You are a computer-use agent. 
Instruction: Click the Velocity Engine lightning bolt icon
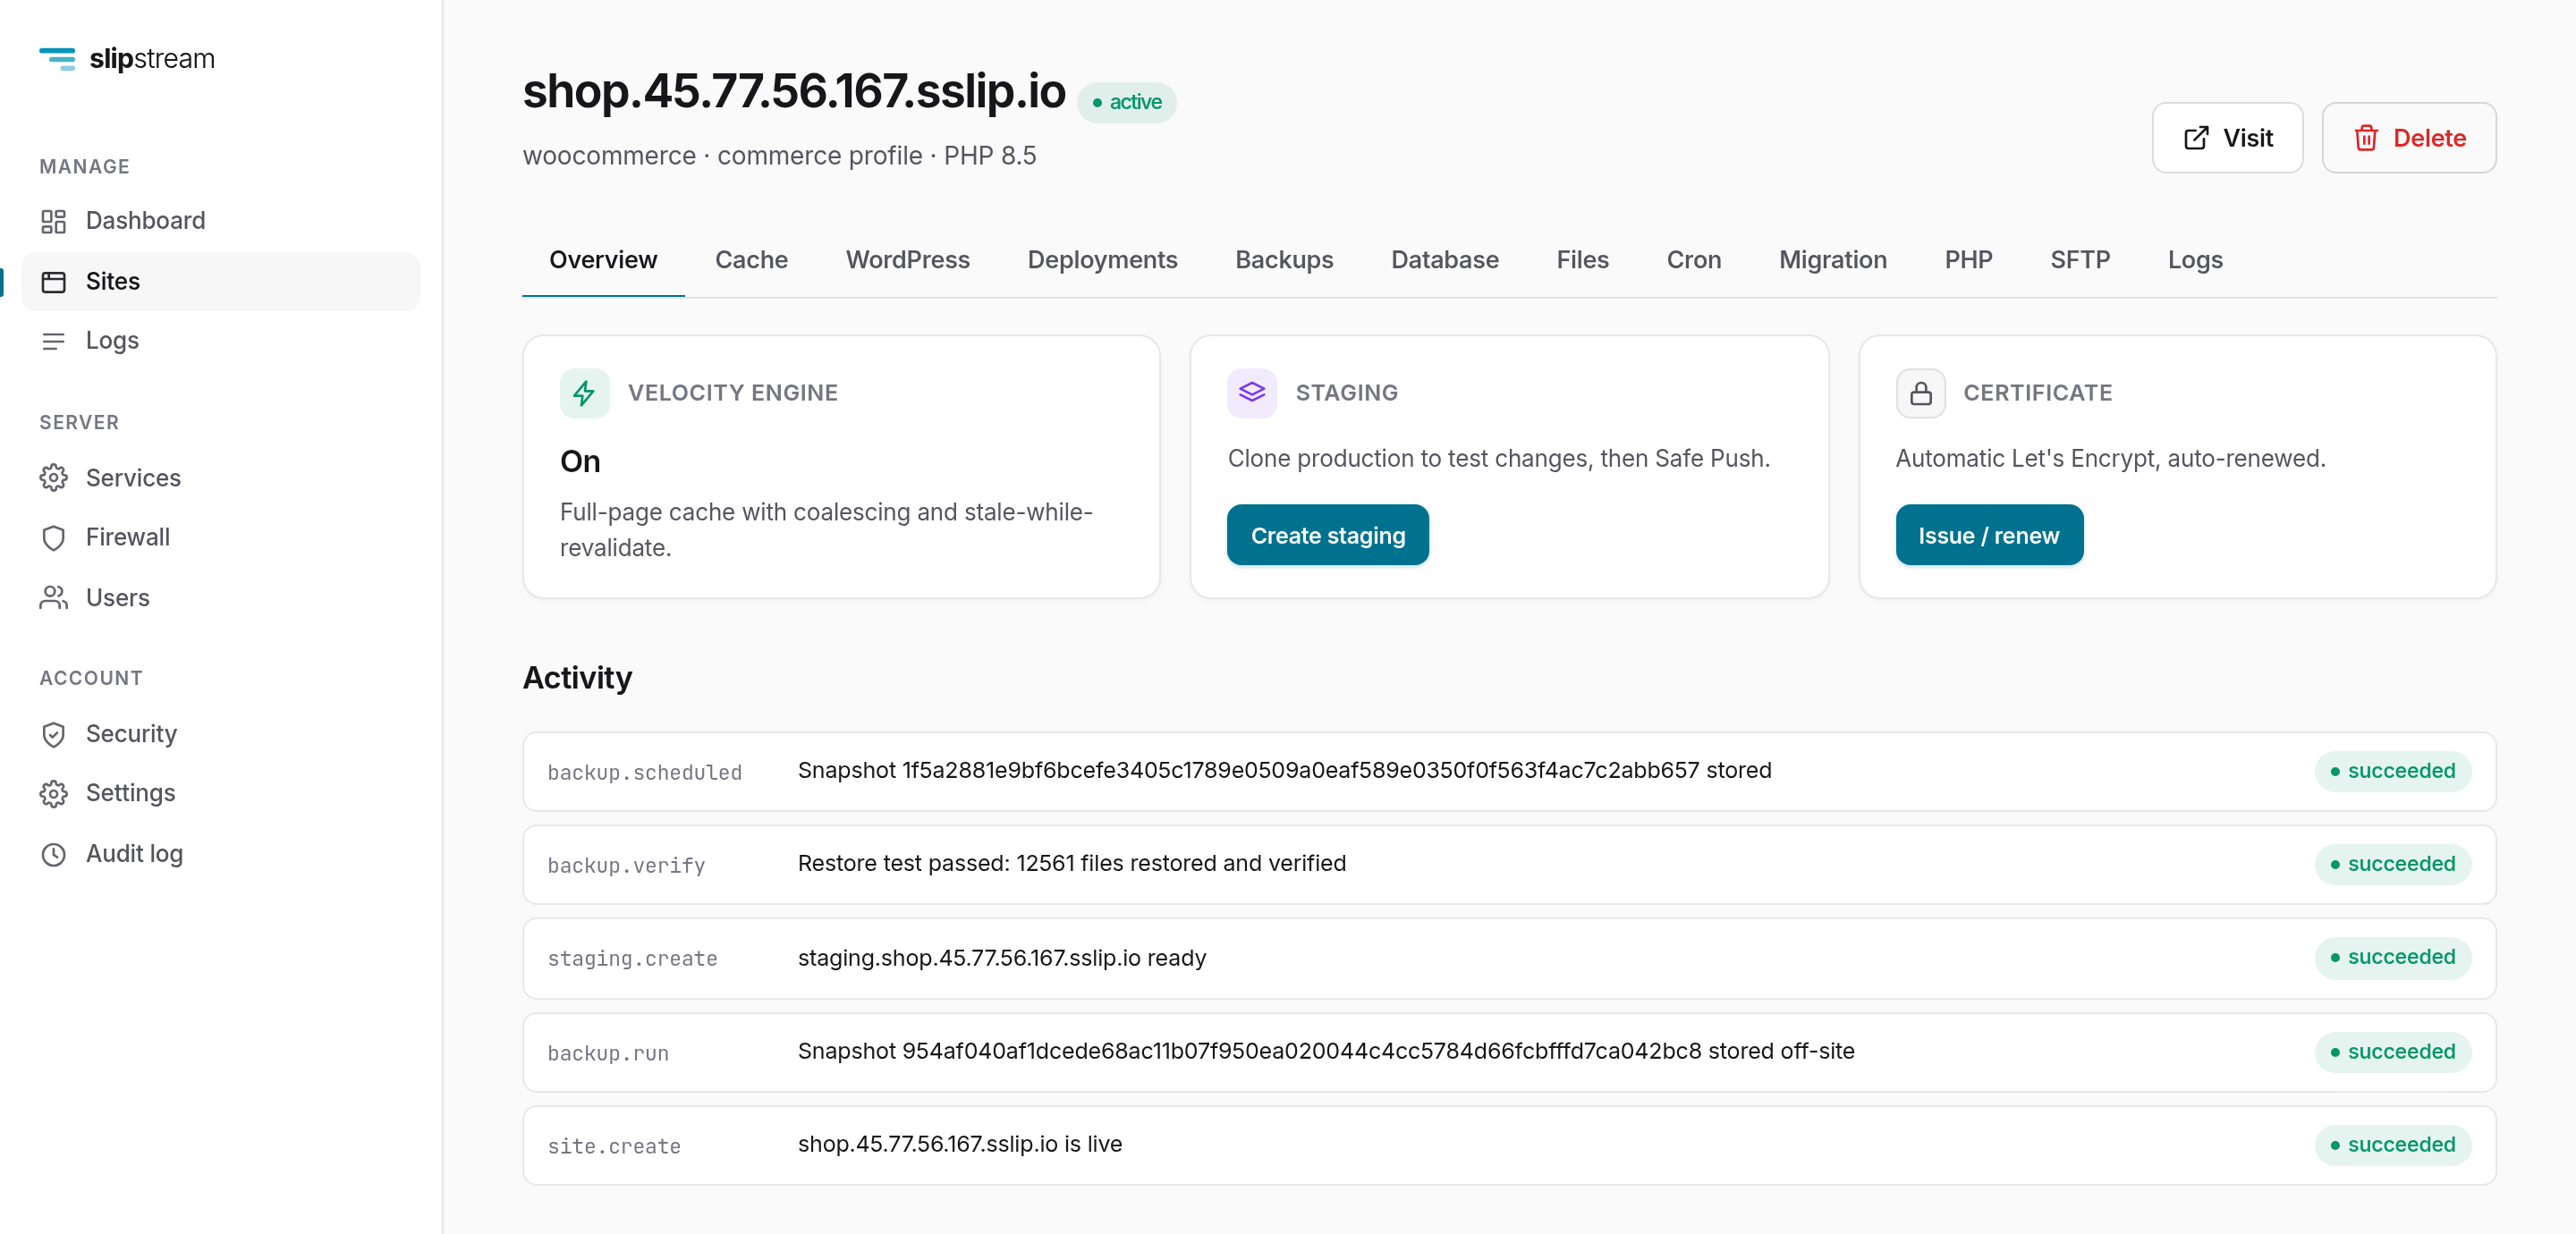(584, 393)
